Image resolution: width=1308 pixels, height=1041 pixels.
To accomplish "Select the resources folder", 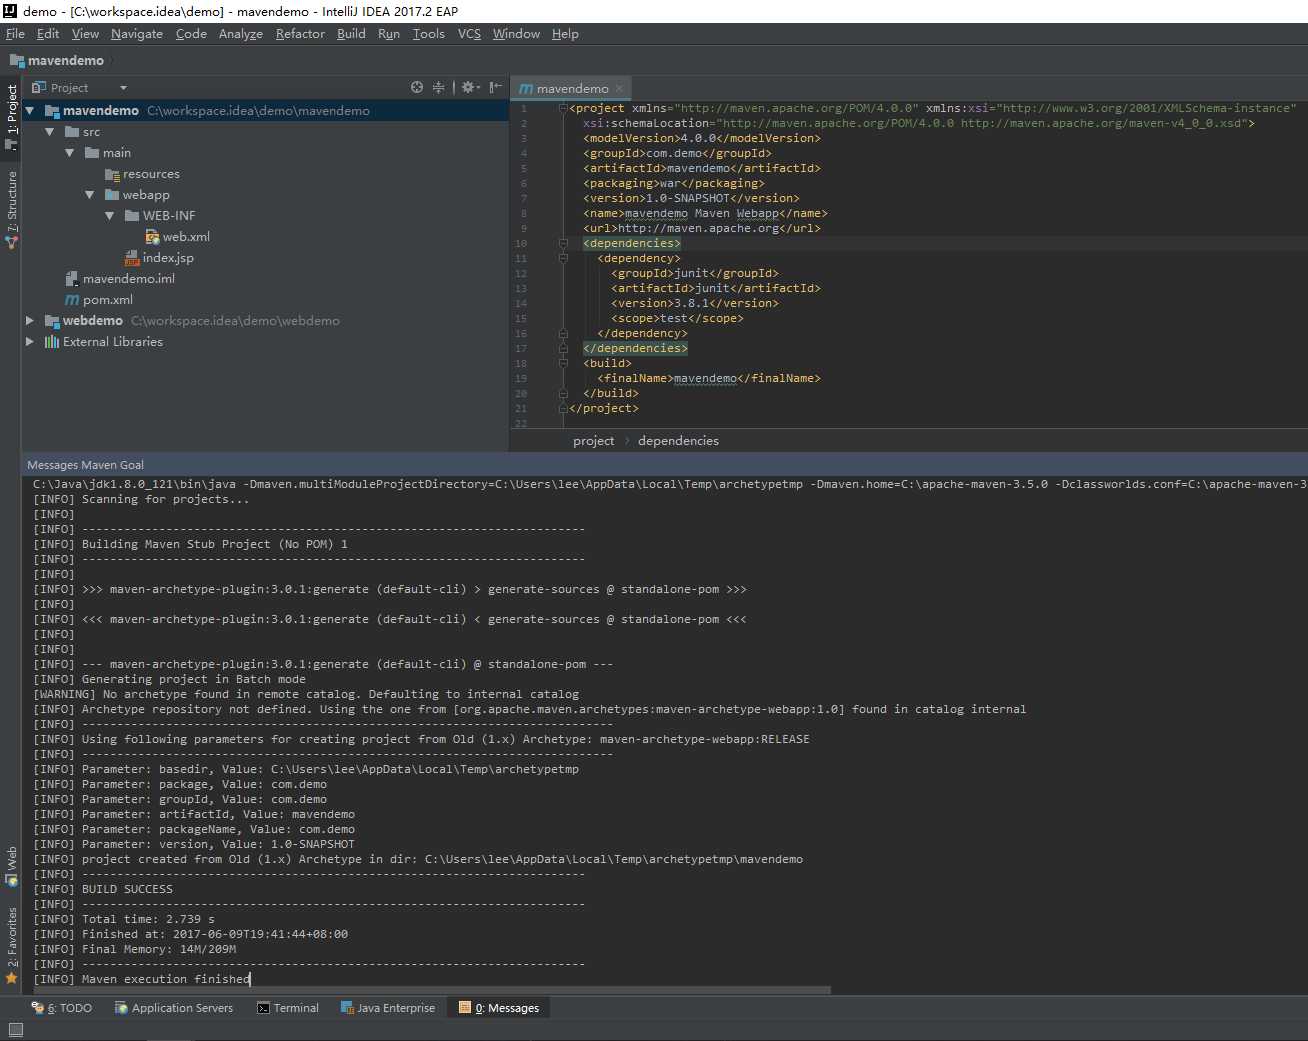I will [x=142, y=174].
